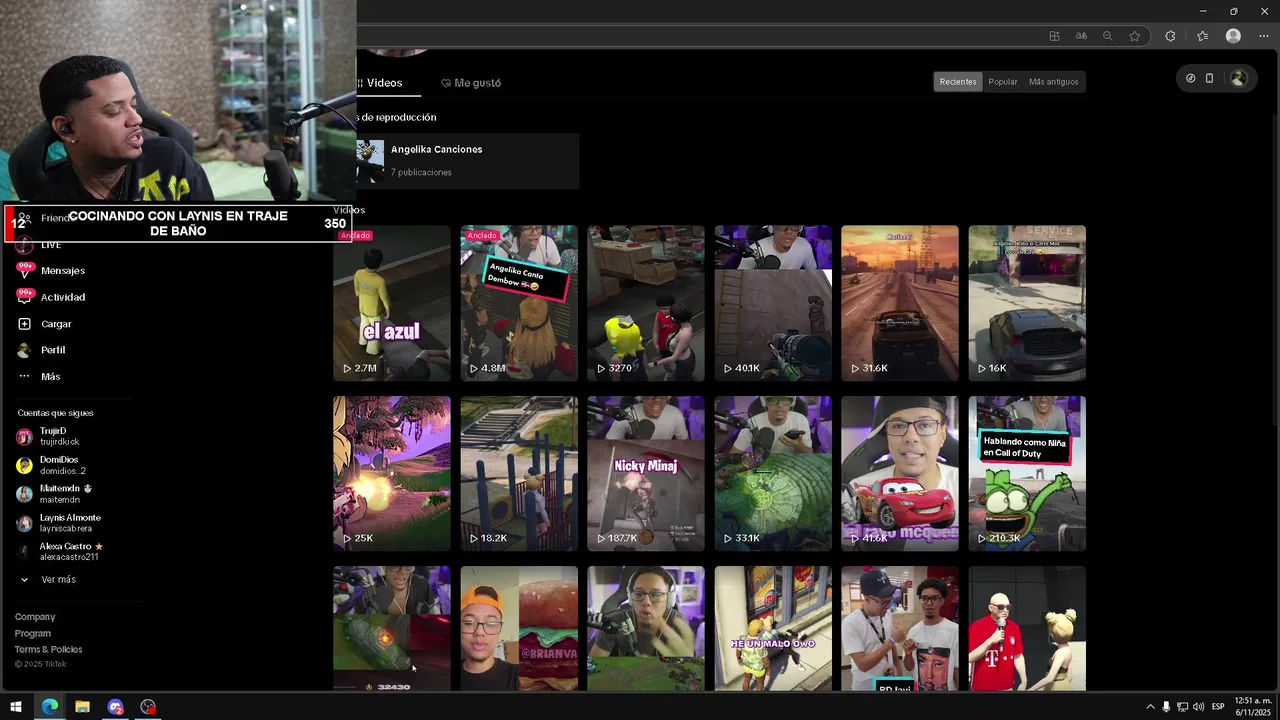Viewport: 1280px width, 720px height.
Task: Open the @BRIANVA burger video
Action: coord(519,628)
